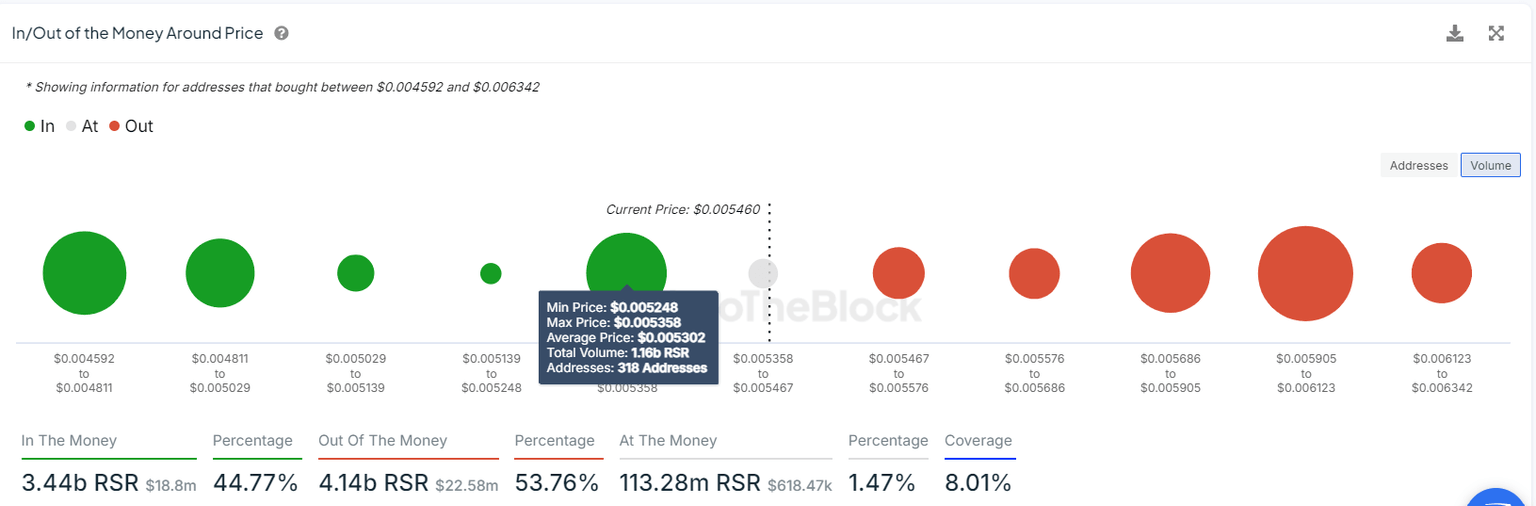Click the help question mark icon
The height and width of the screenshot is (506, 1536).
pos(282,33)
